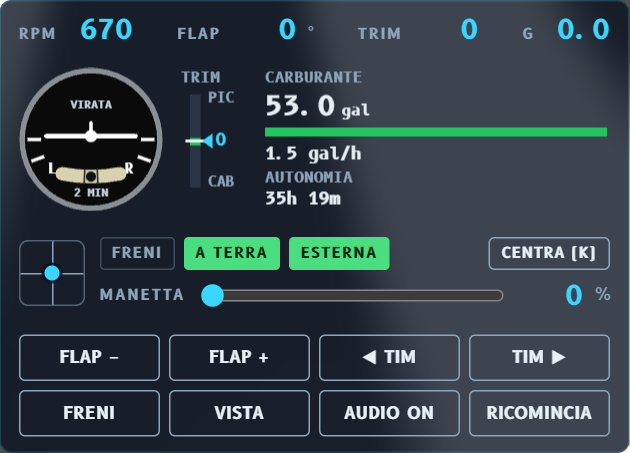The height and width of the screenshot is (453, 630).
Task: Click the throttle percentage 0 %
Action: tap(587, 295)
